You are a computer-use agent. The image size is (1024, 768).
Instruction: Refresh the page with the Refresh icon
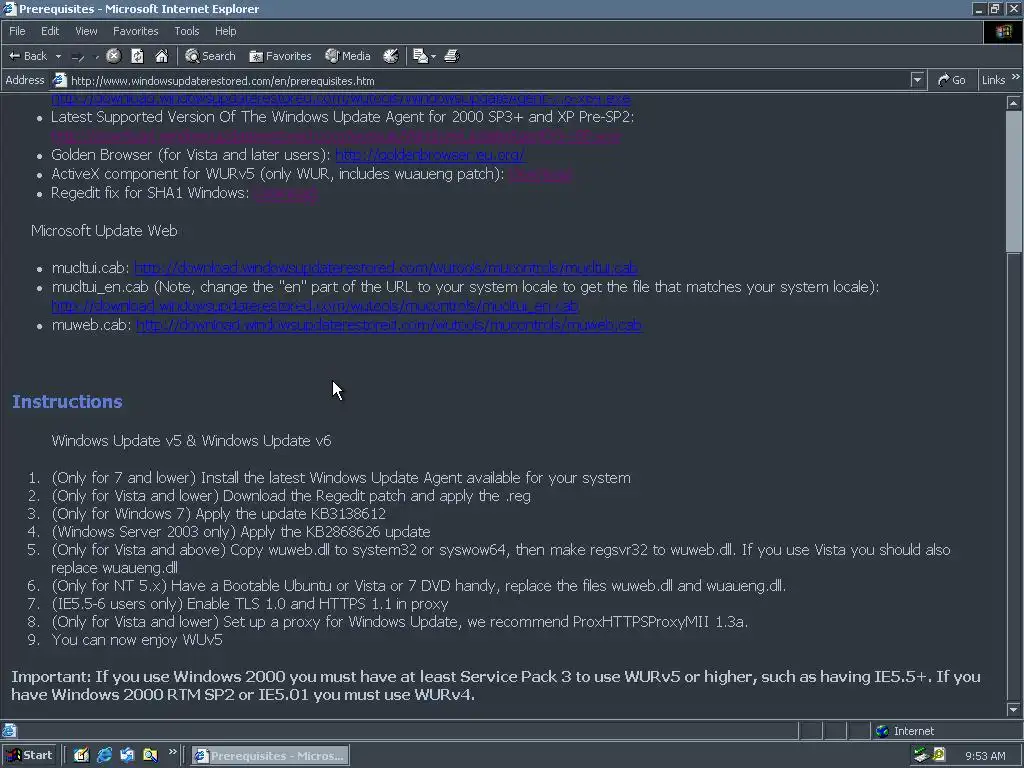pos(137,56)
